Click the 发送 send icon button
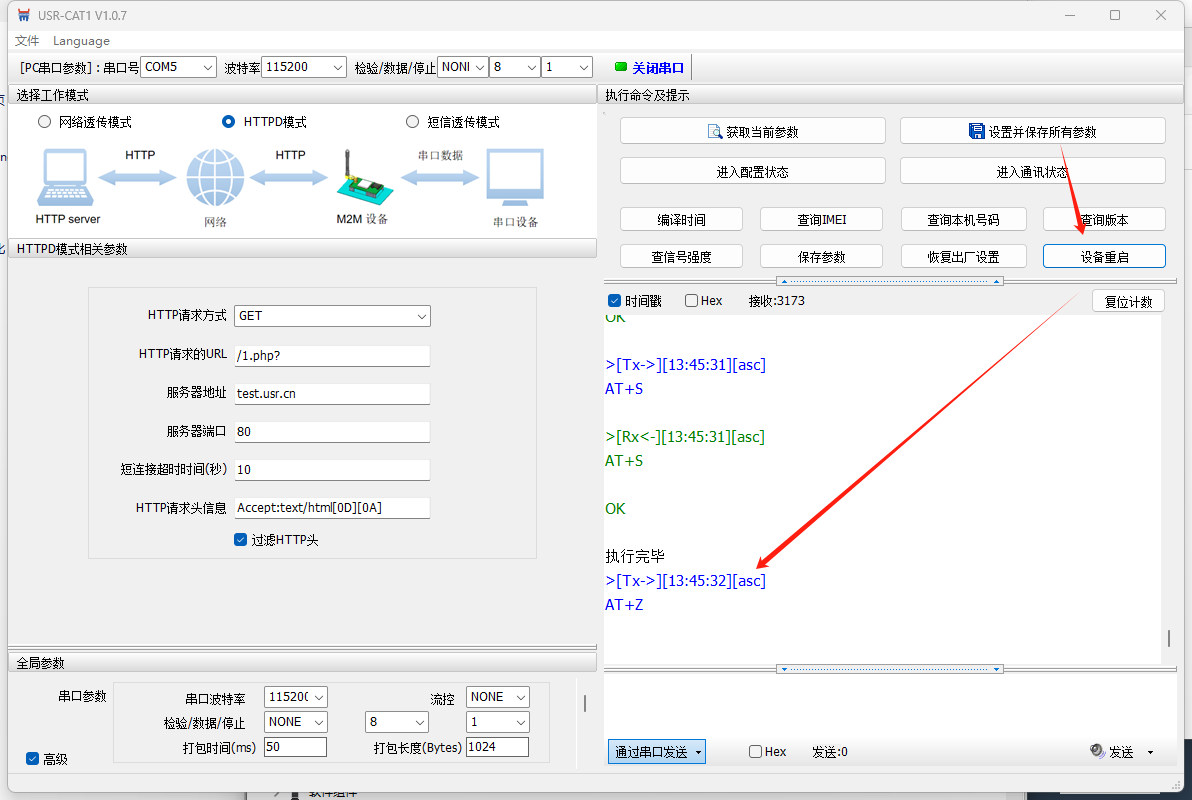Screen dimensions: 1192x800 pos(1112,752)
